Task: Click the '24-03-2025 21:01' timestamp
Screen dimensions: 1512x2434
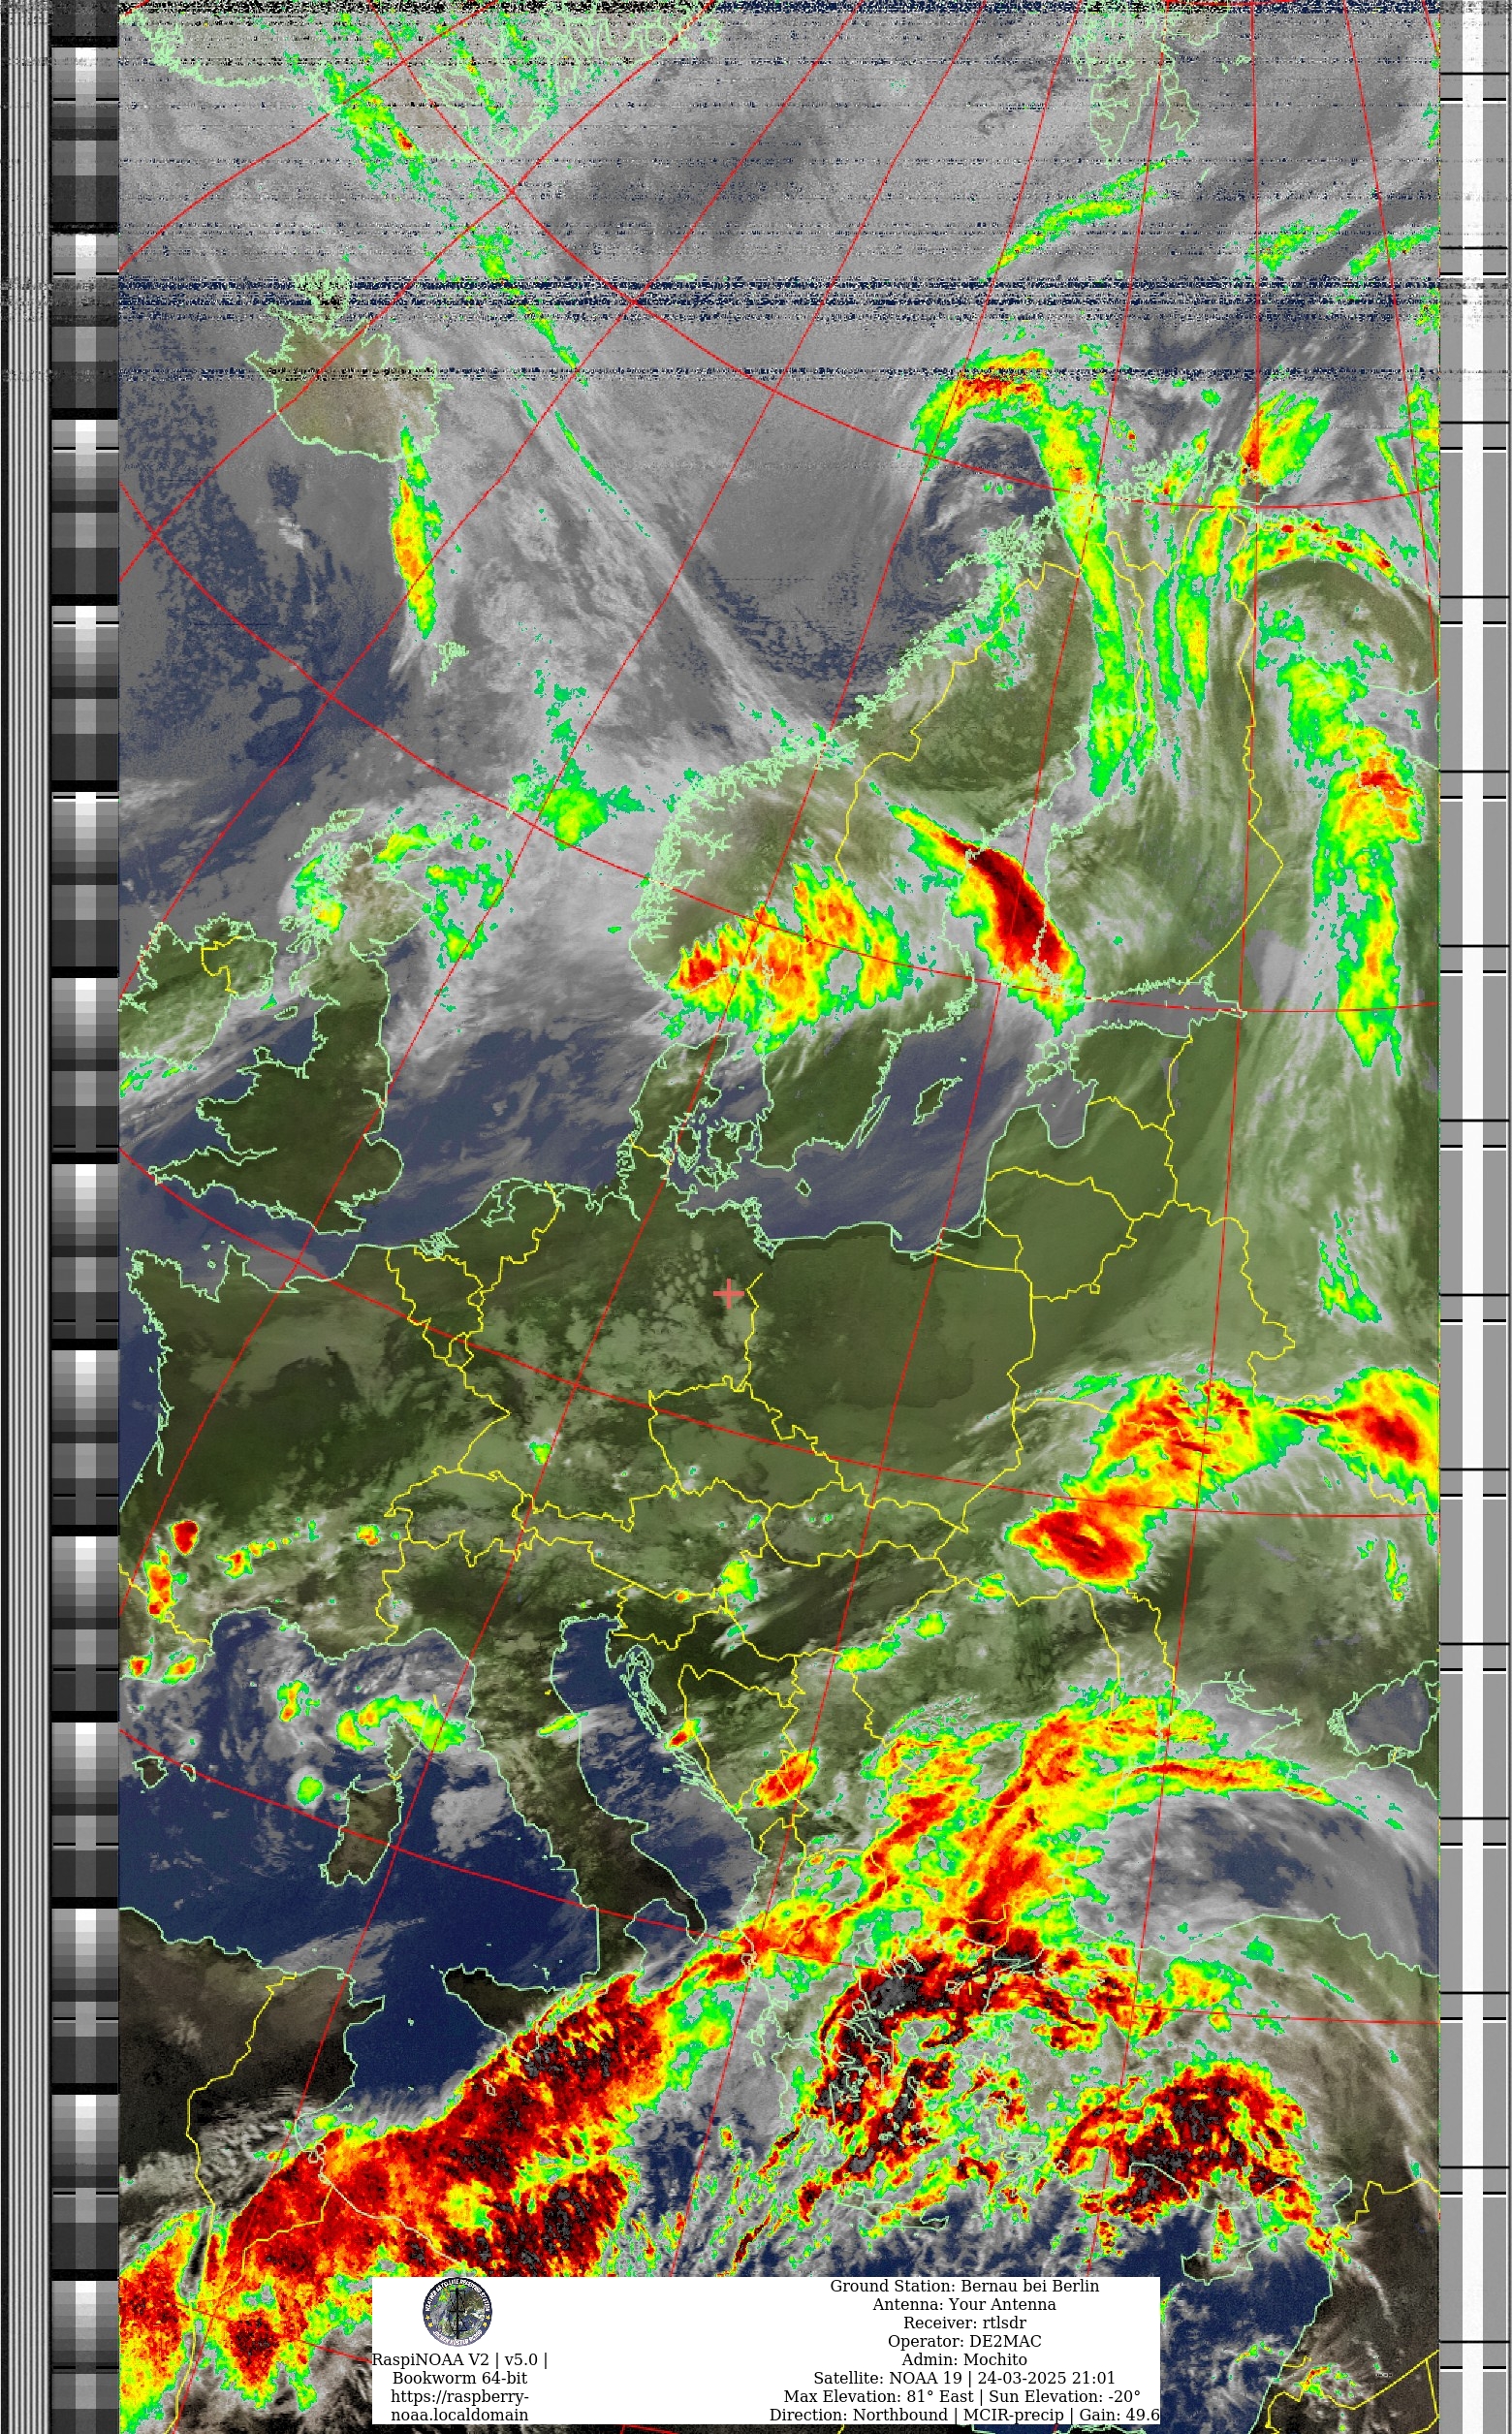Action: tap(1046, 2378)
